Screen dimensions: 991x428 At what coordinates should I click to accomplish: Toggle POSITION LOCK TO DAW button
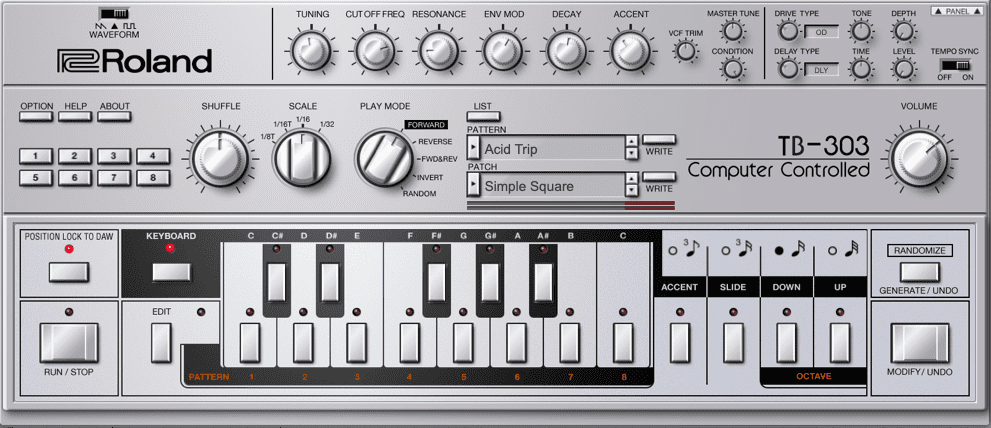click(x=69, y=272)
